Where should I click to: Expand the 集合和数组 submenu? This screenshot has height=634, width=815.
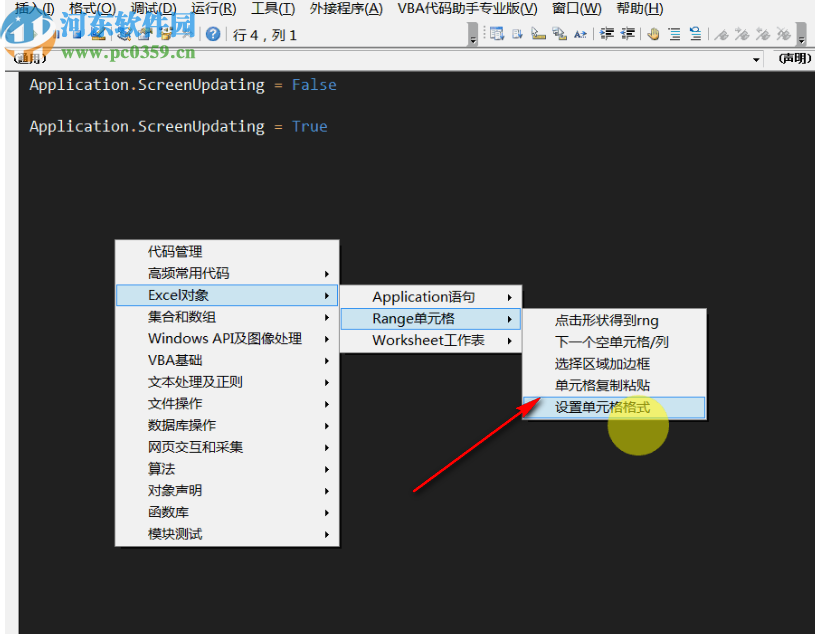tap(227, 317)
